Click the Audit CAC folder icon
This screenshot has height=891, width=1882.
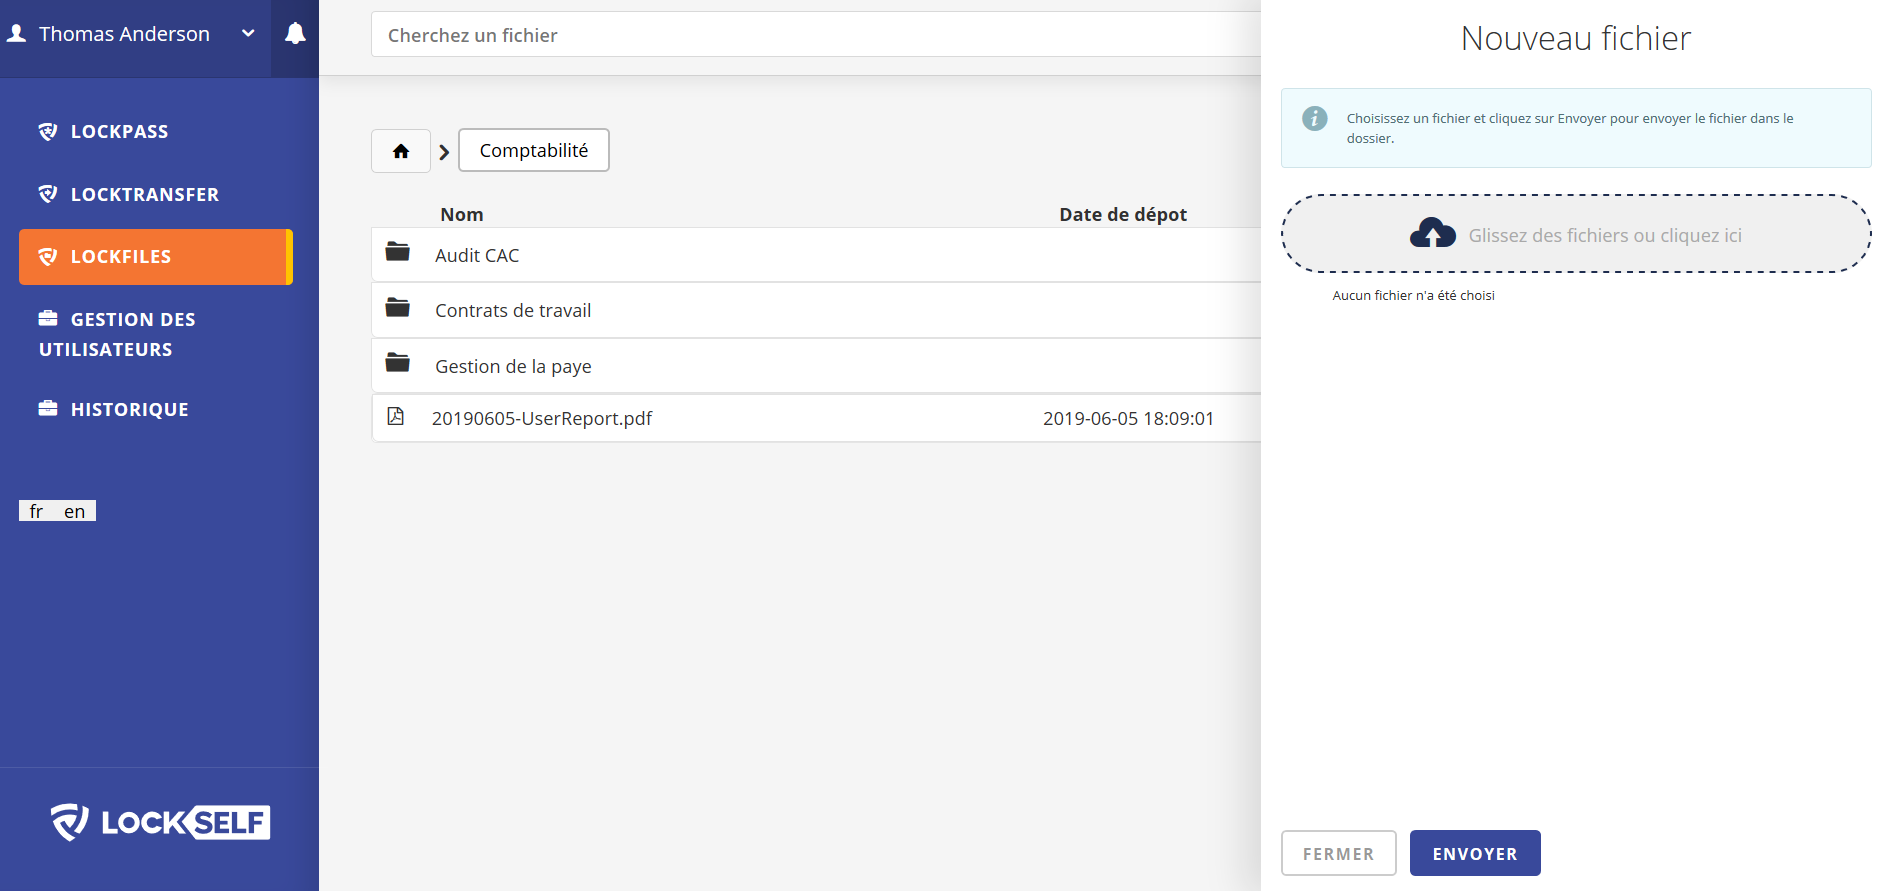(398, 252)
